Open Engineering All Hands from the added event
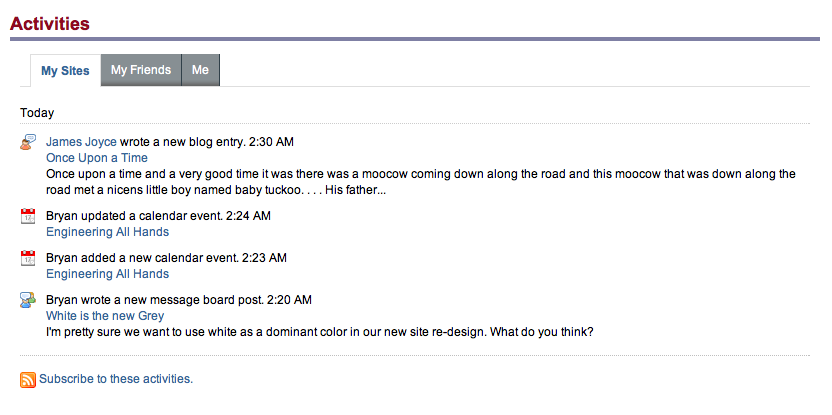 pyautogui.click(x=108, y=274)
